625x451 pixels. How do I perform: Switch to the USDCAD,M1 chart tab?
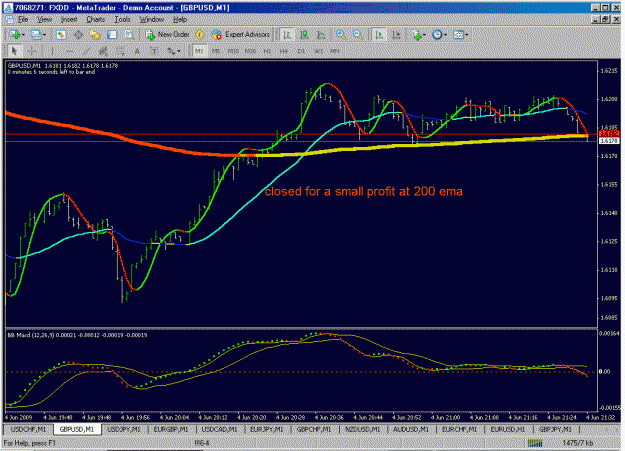(x=219, y=429)
